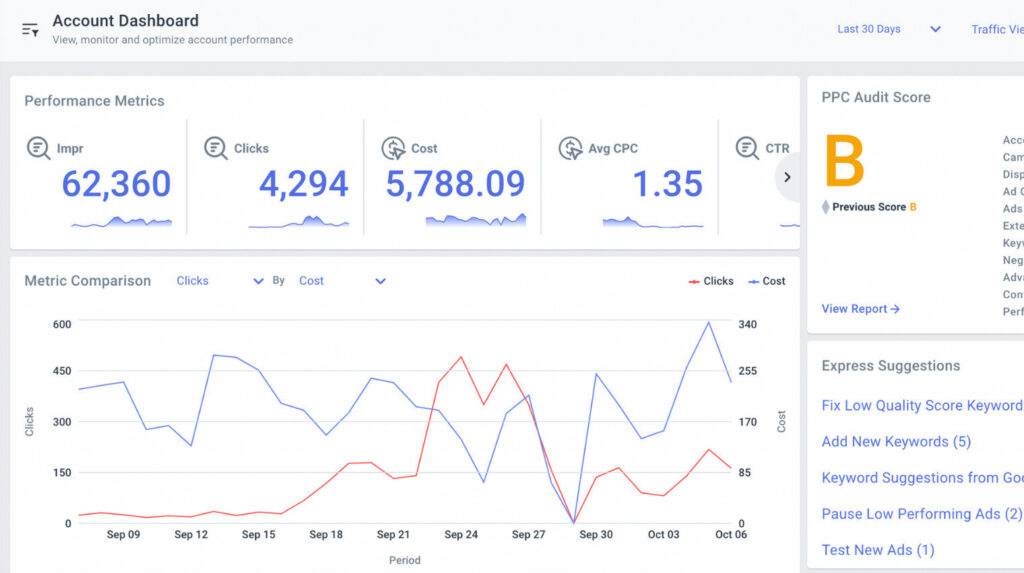The width and height of the screenshot is (1024, 573).
Task: Click the Clicks metric magnifier icon
Action: [x=216, y=148]
